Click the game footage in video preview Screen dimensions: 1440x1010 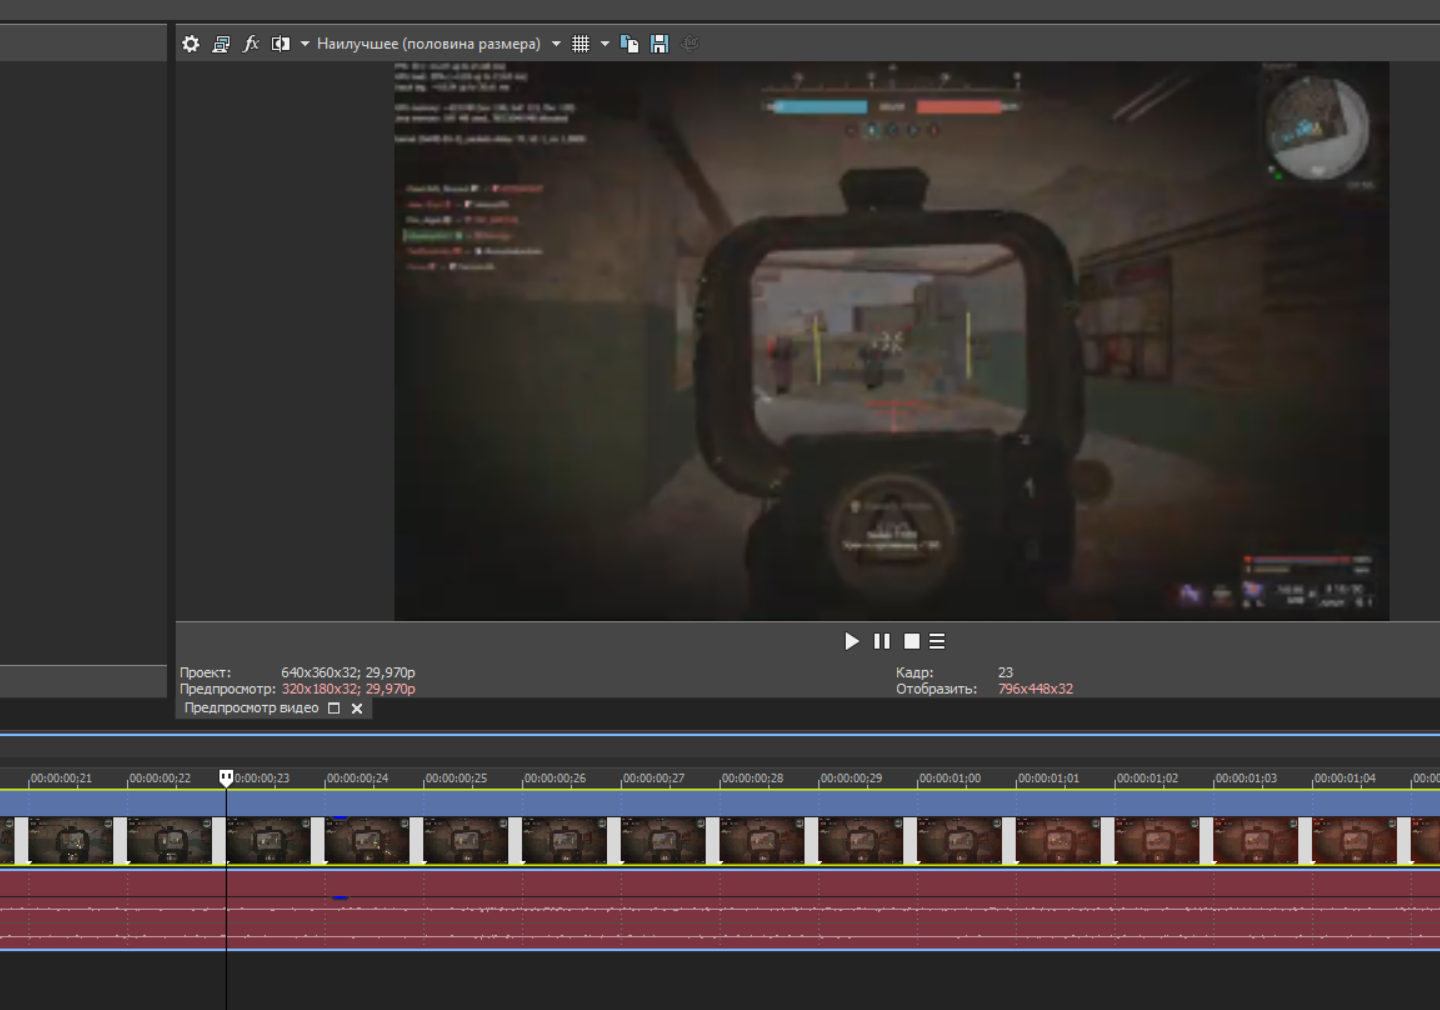pos(891,341)
